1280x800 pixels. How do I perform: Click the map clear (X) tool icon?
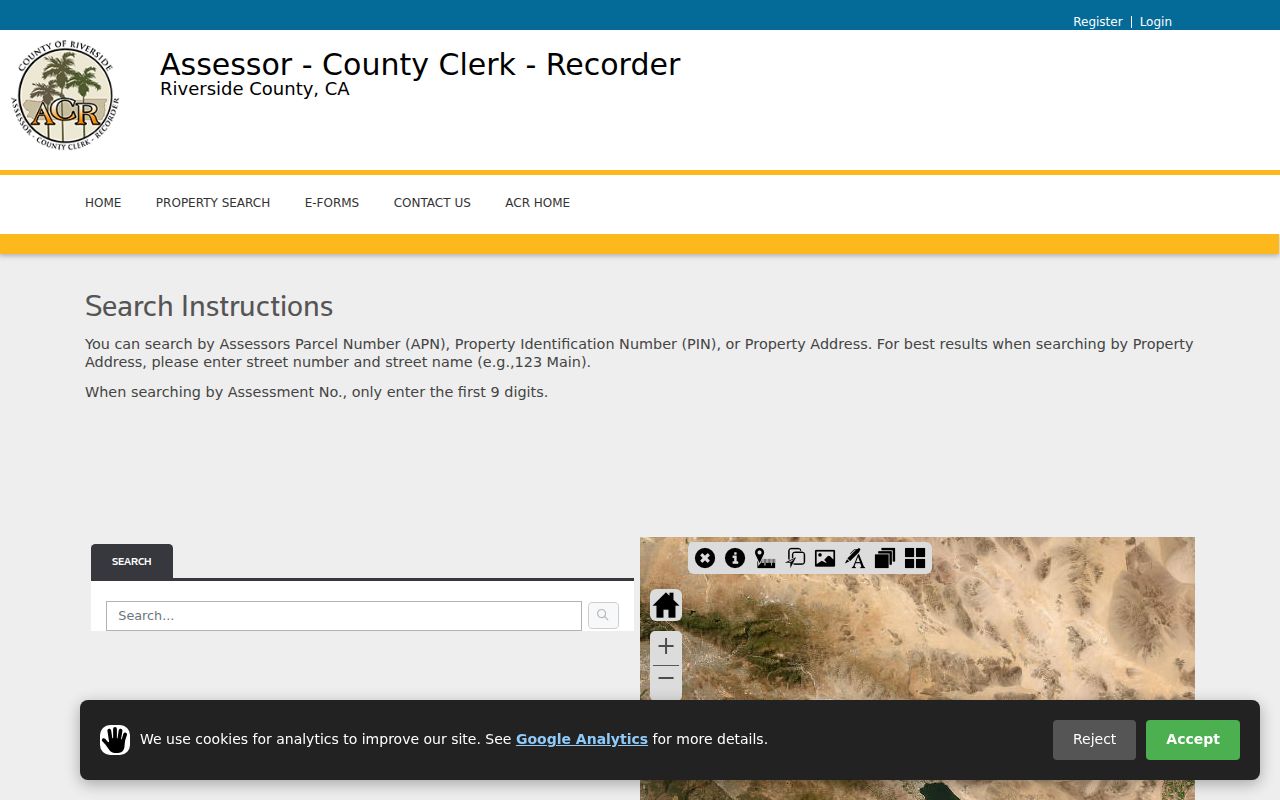click(x=705, y=558)
